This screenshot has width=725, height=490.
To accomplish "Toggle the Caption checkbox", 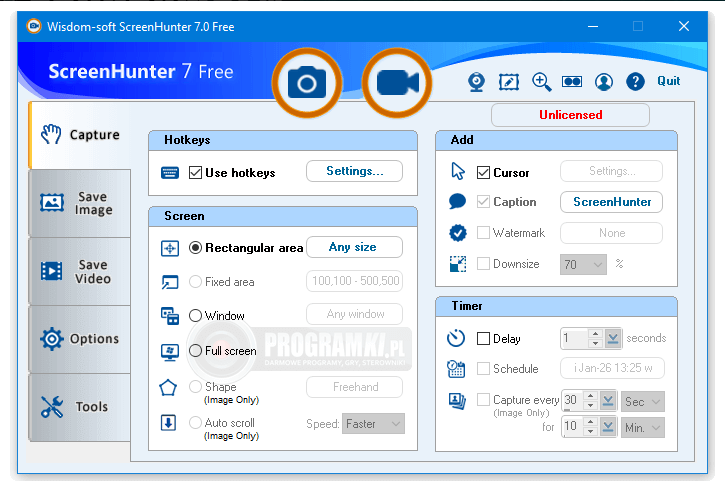I will (x=483, y=202).
